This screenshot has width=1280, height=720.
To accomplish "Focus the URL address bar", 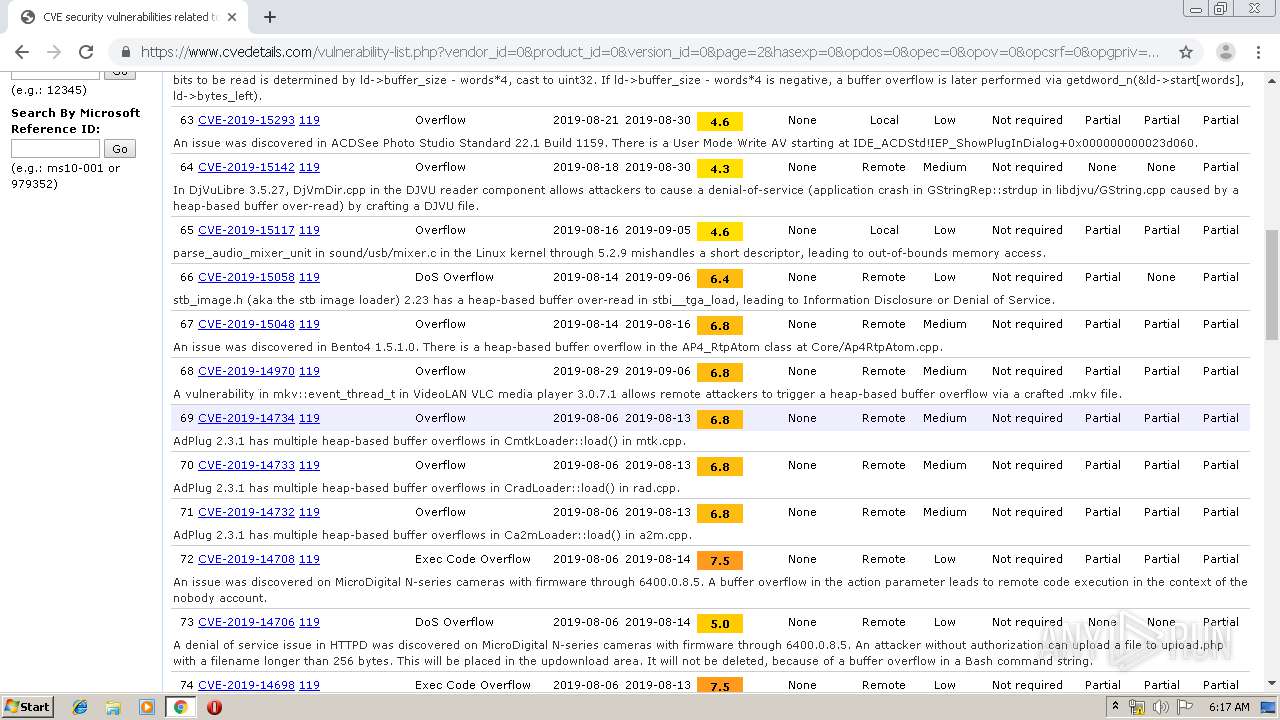I will tap(648, 52).
